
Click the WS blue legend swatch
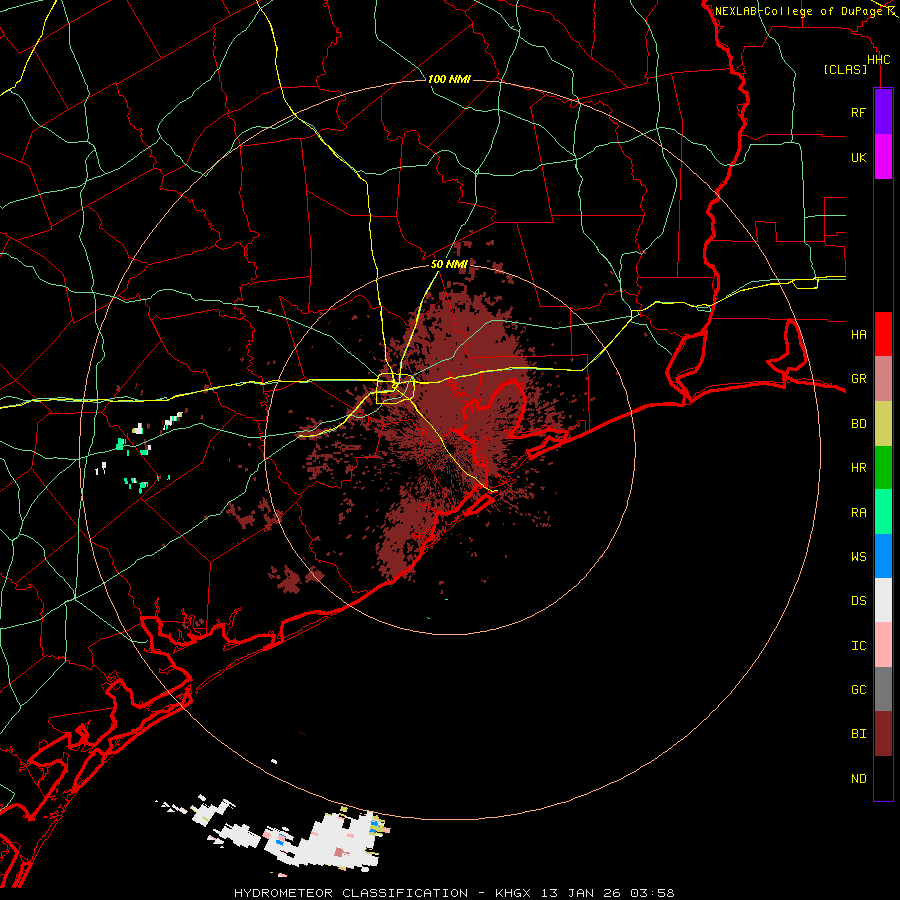click(x=883, y=556)
